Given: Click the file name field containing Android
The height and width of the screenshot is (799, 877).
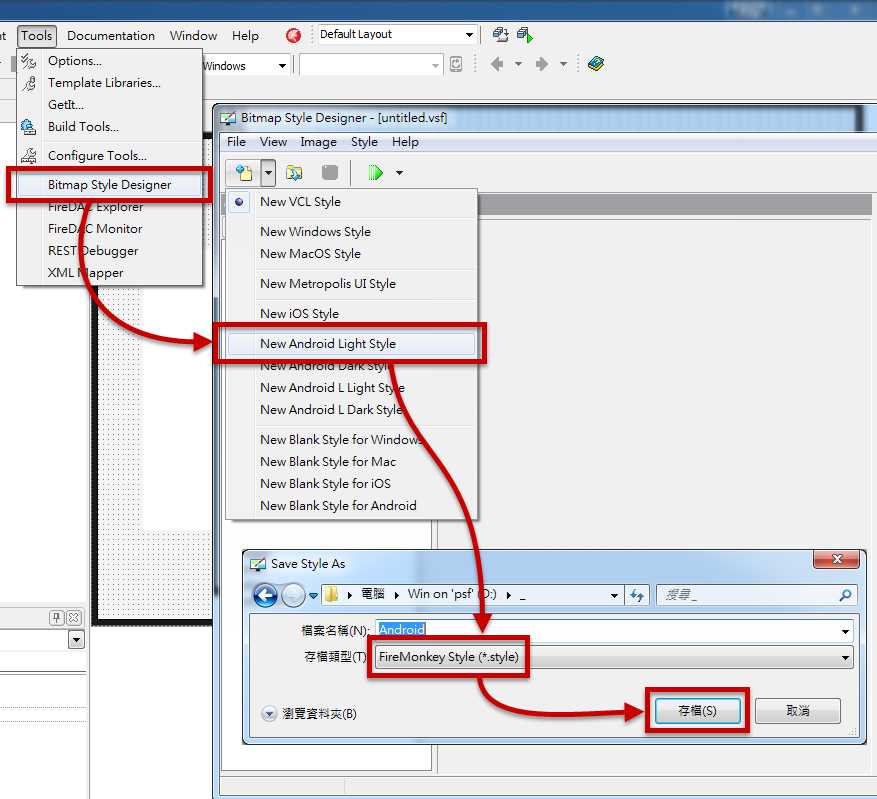Looking at the screenshot, I should tap(614, 631).
